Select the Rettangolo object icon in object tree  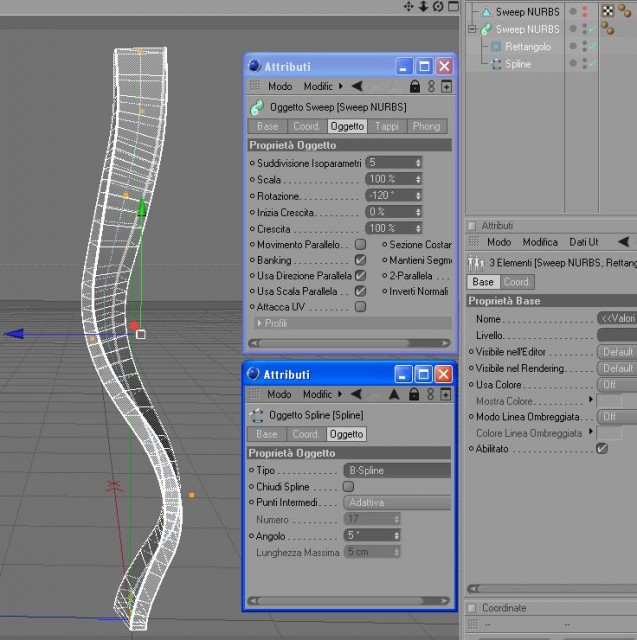point(495,47)
